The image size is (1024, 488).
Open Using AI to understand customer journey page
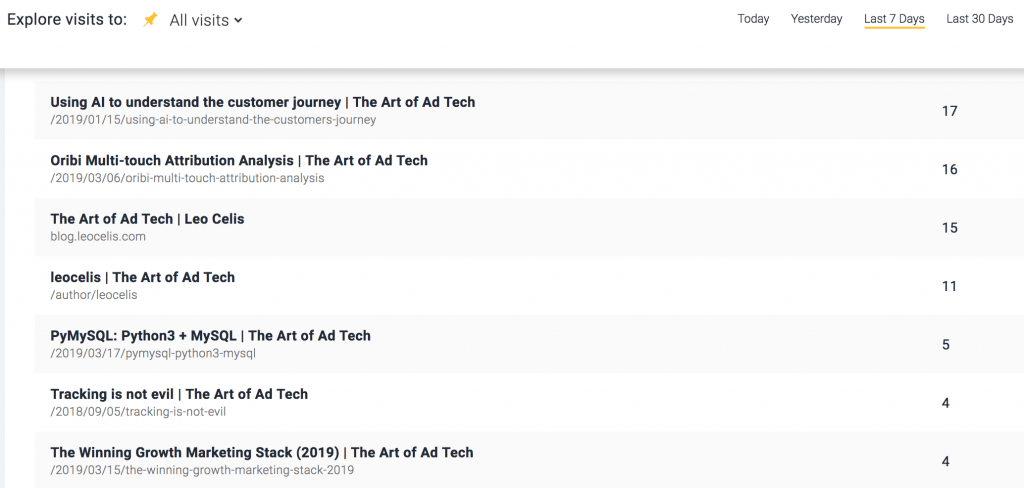(x=529, y=110)
